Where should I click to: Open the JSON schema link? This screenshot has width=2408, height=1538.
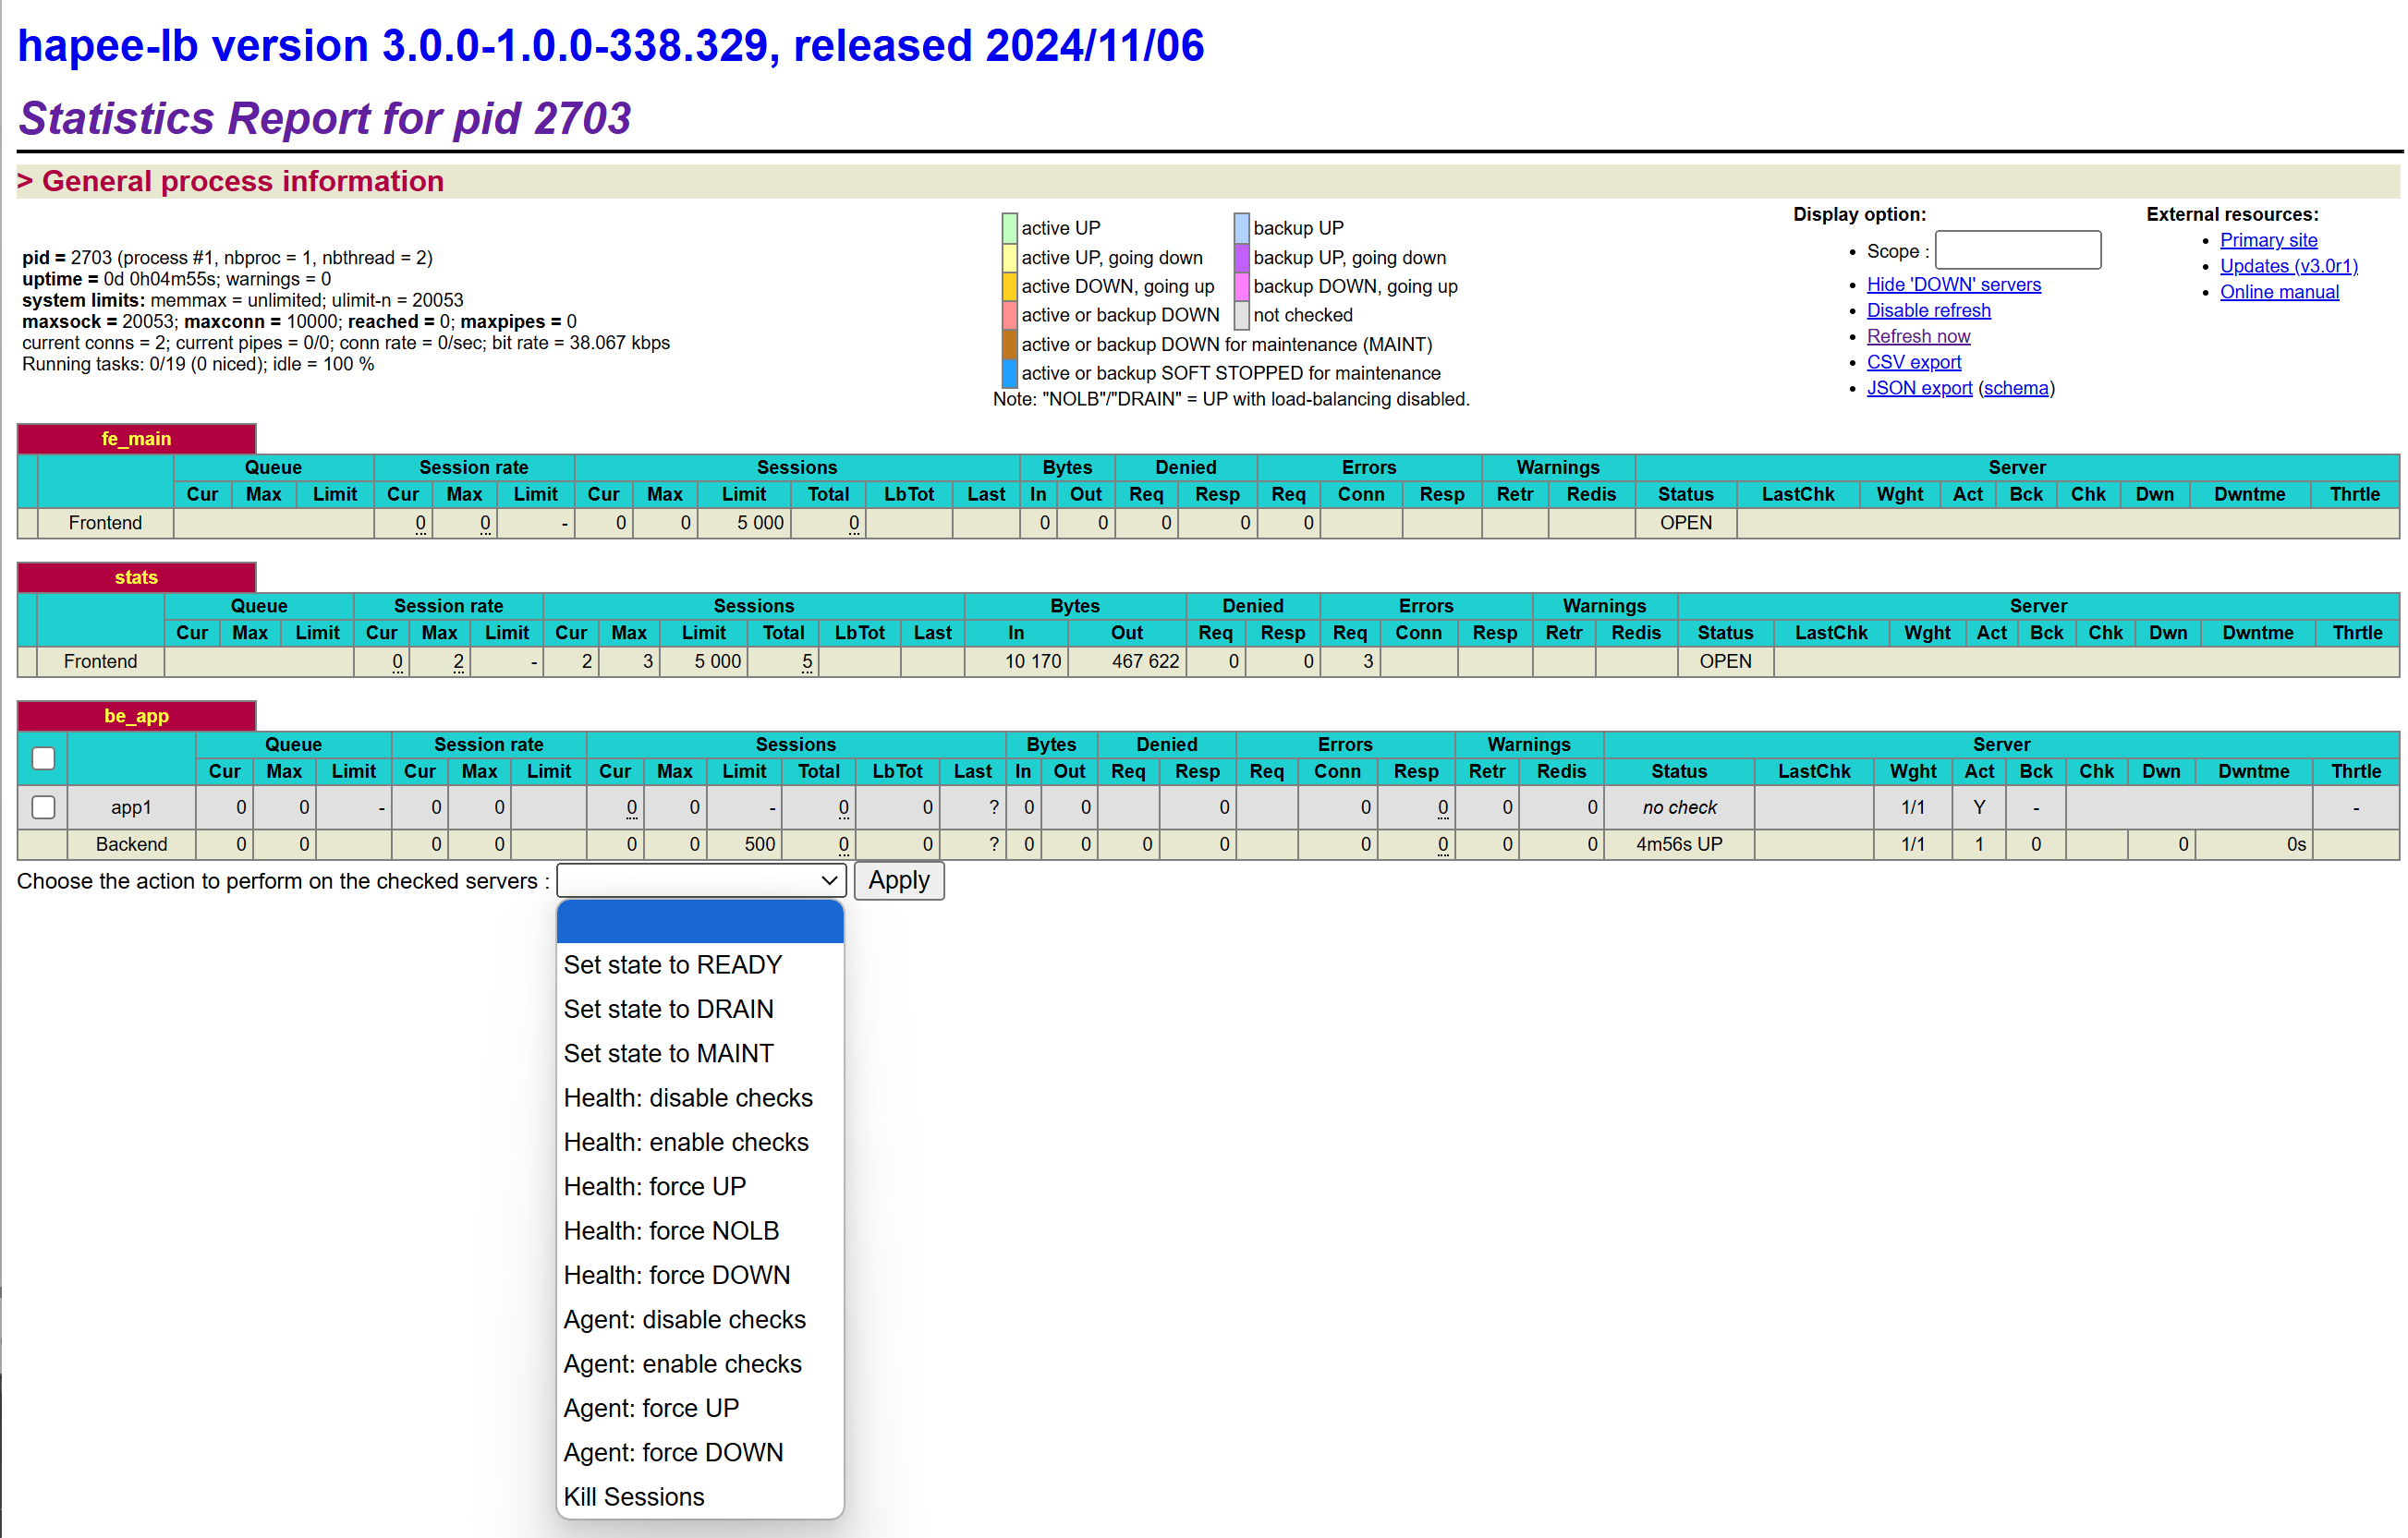pyautogui.click(x=2016, y=388)
